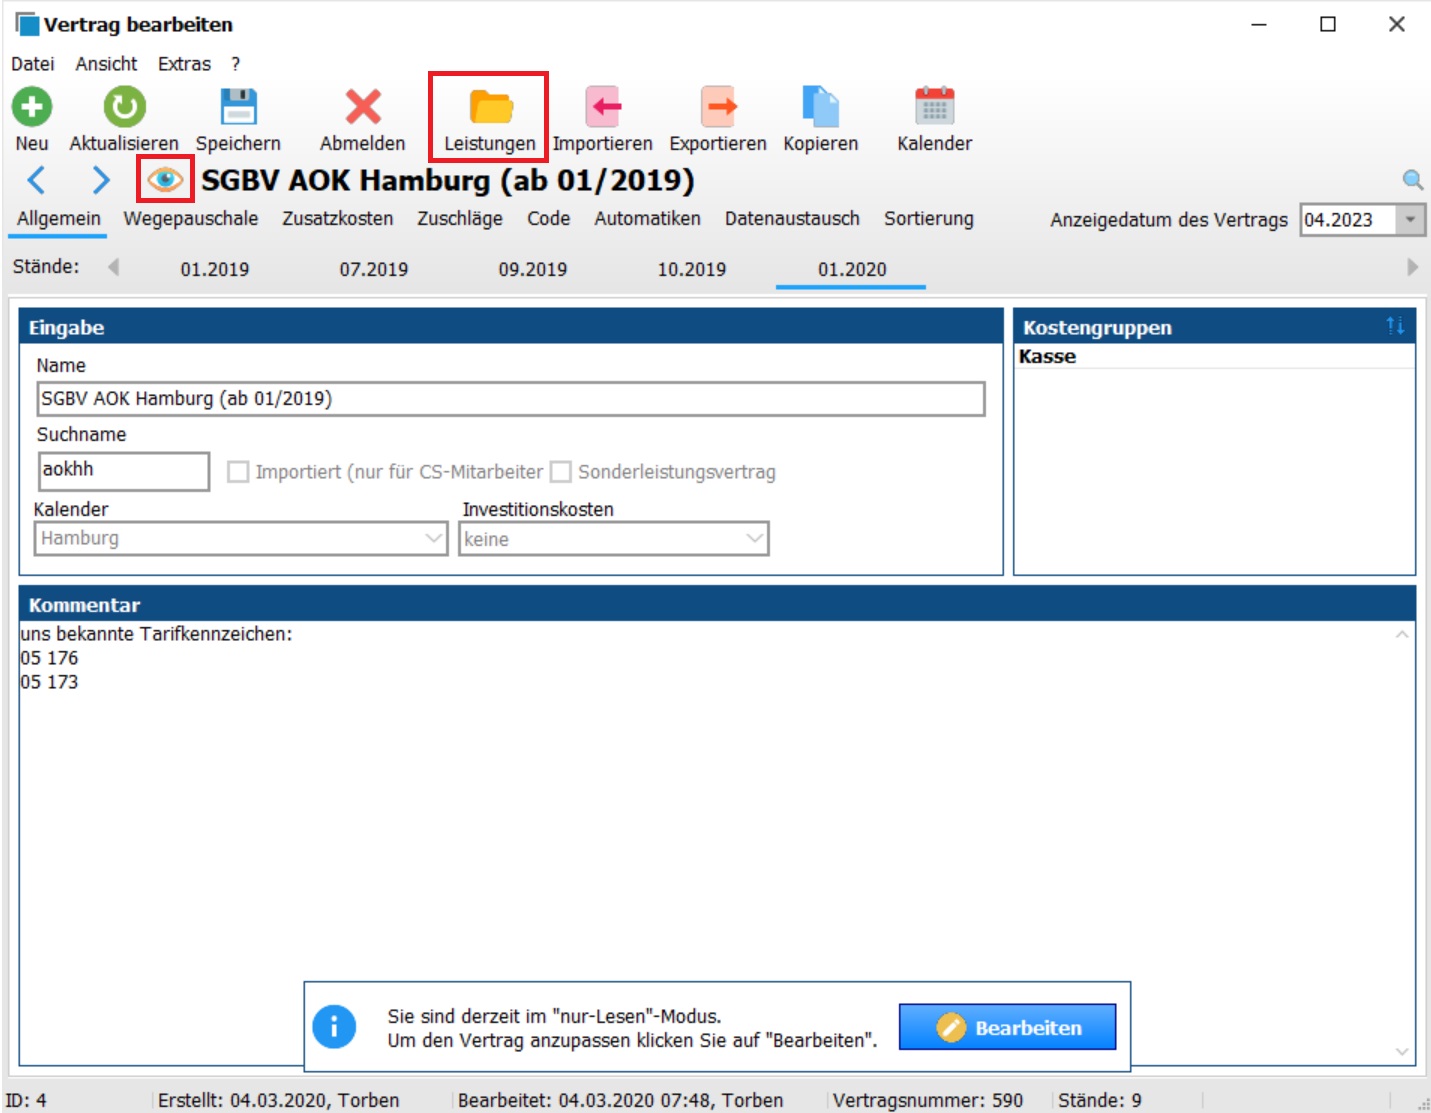
Task: Click the ID: 4 status bar entry
Action: tap(26, 1100)
